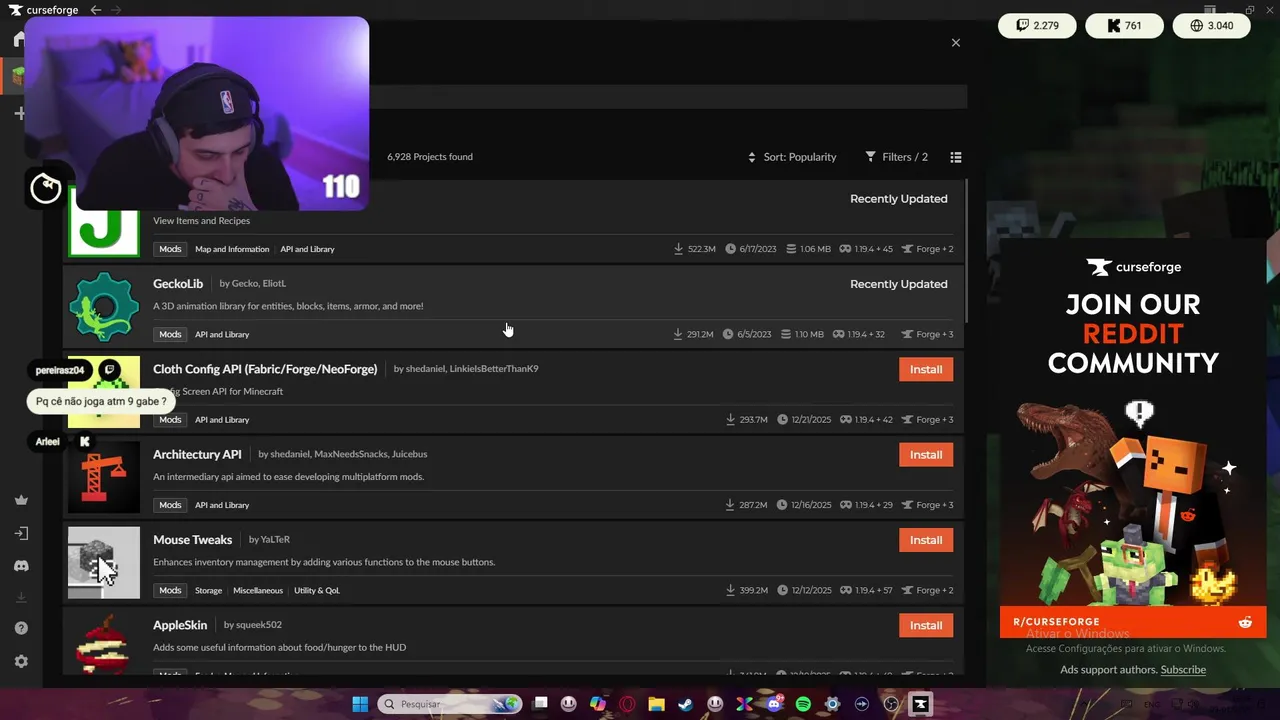Open Cloth Config API title
Image resolution: width=1280 pixels, height=720 pixels.
265,369
